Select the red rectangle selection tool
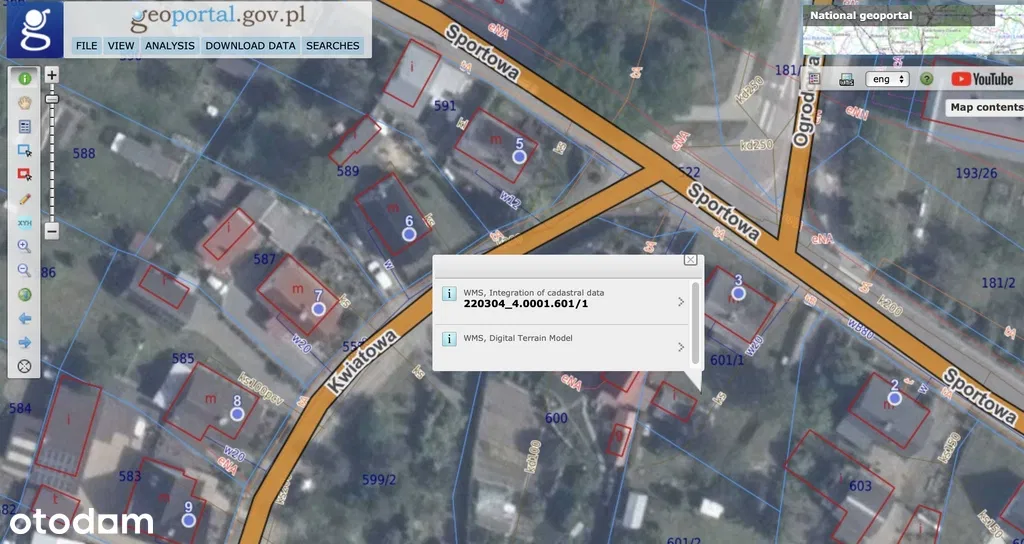This screenshot has height=544, width=1024. coord(25,174)
